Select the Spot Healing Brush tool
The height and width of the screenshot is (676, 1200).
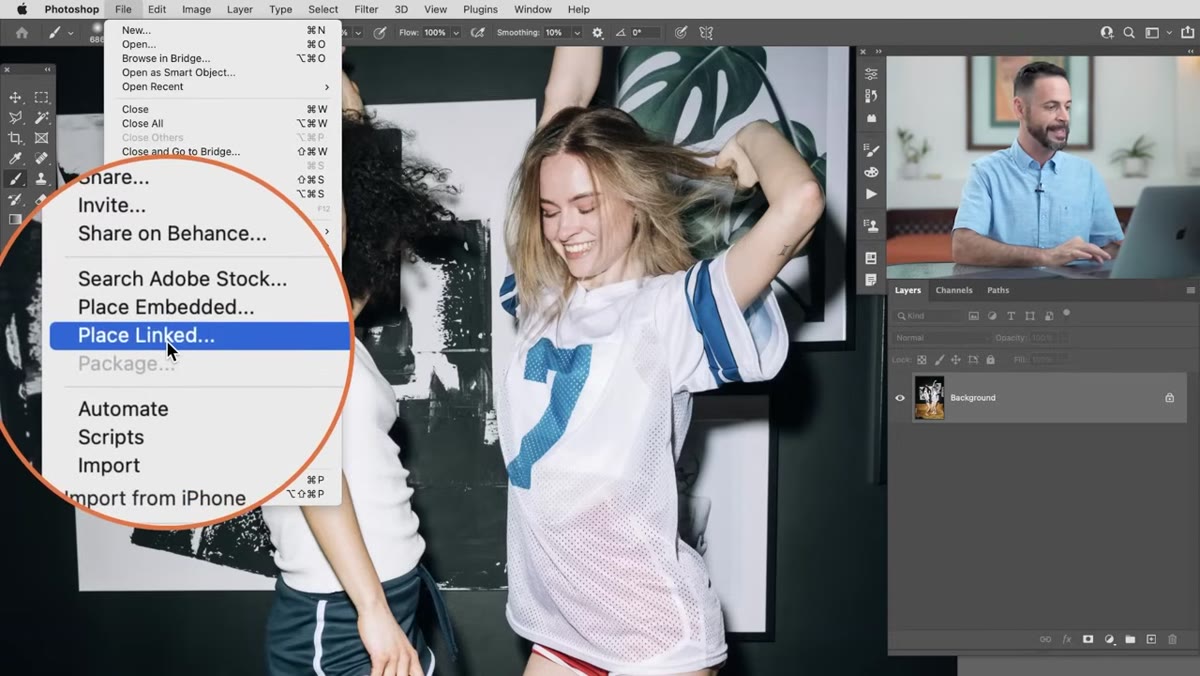41,158
